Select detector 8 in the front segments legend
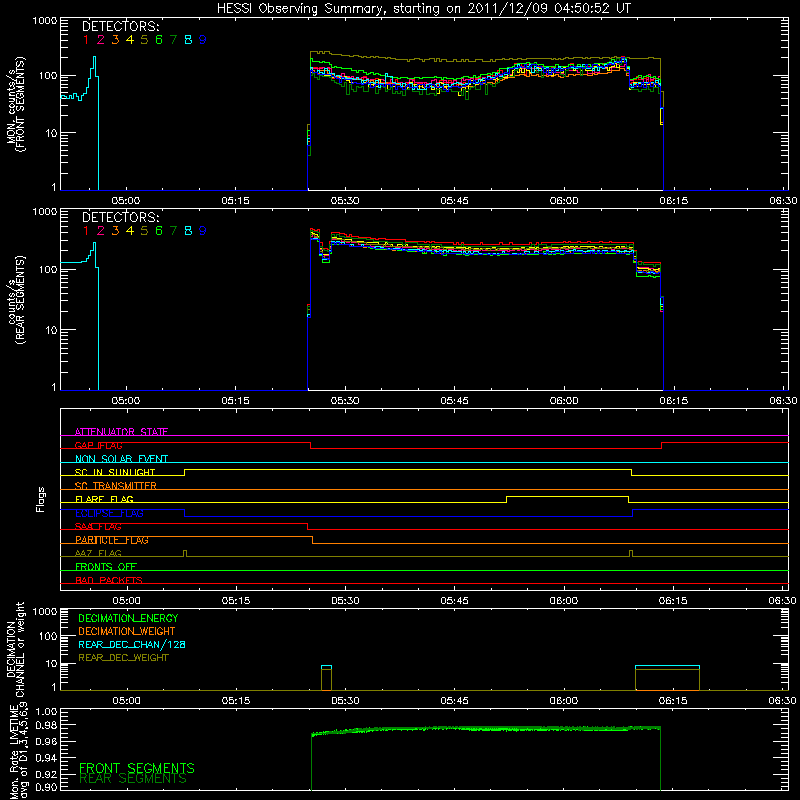Image resolution: width=800 pixels, height=800 pixels. tap(188, 40)
